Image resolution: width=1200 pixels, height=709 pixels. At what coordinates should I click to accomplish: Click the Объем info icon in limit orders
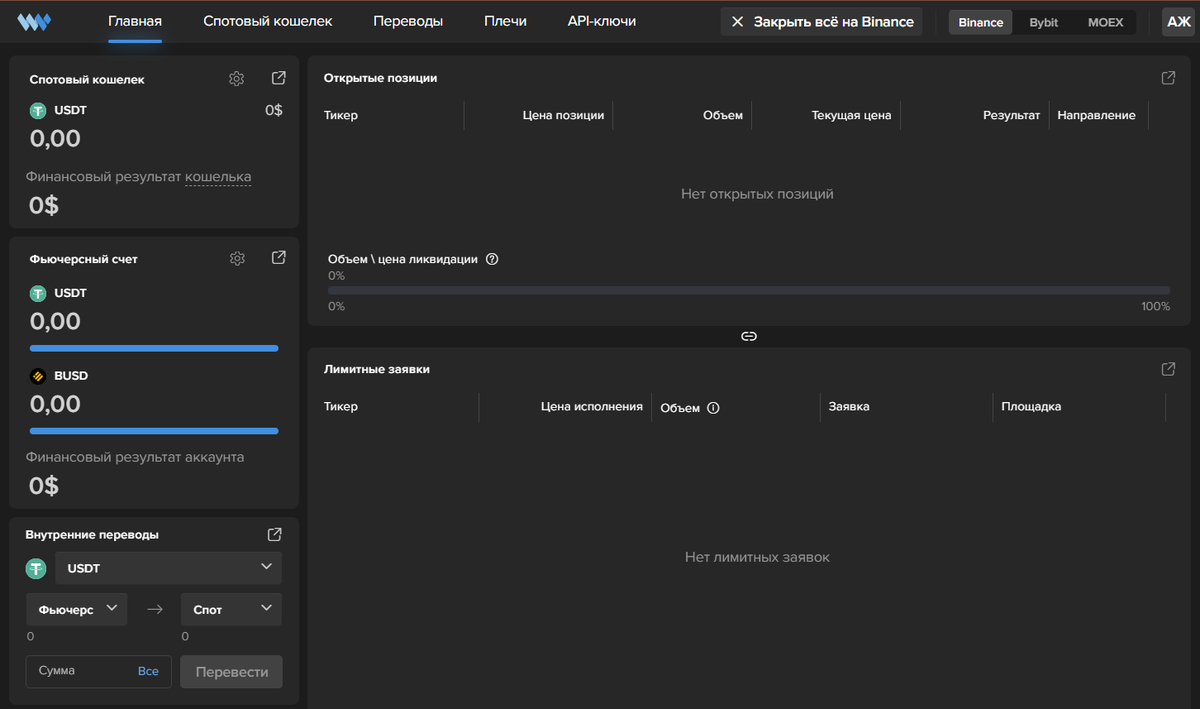[714, 408]
